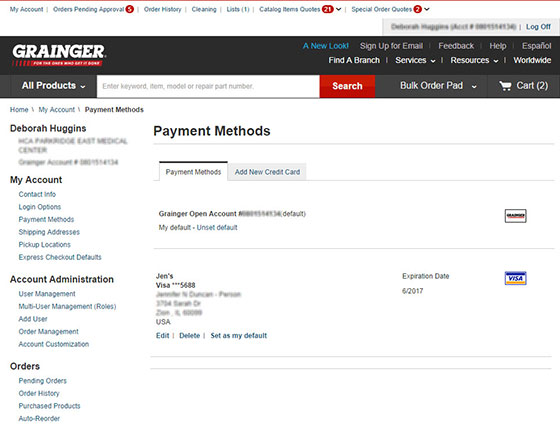
Task: Open Contact Info in sidebar
Action: pos(37,194)
